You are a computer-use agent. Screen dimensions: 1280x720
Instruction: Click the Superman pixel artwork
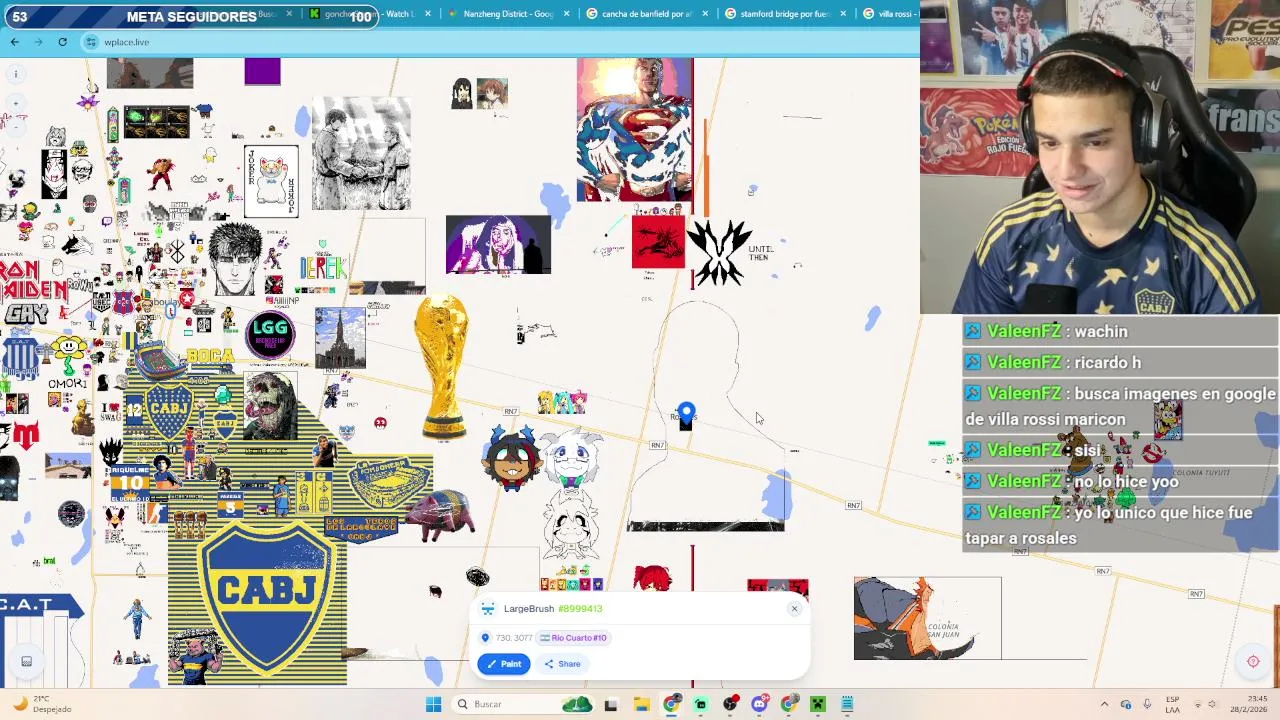[635, 130]
